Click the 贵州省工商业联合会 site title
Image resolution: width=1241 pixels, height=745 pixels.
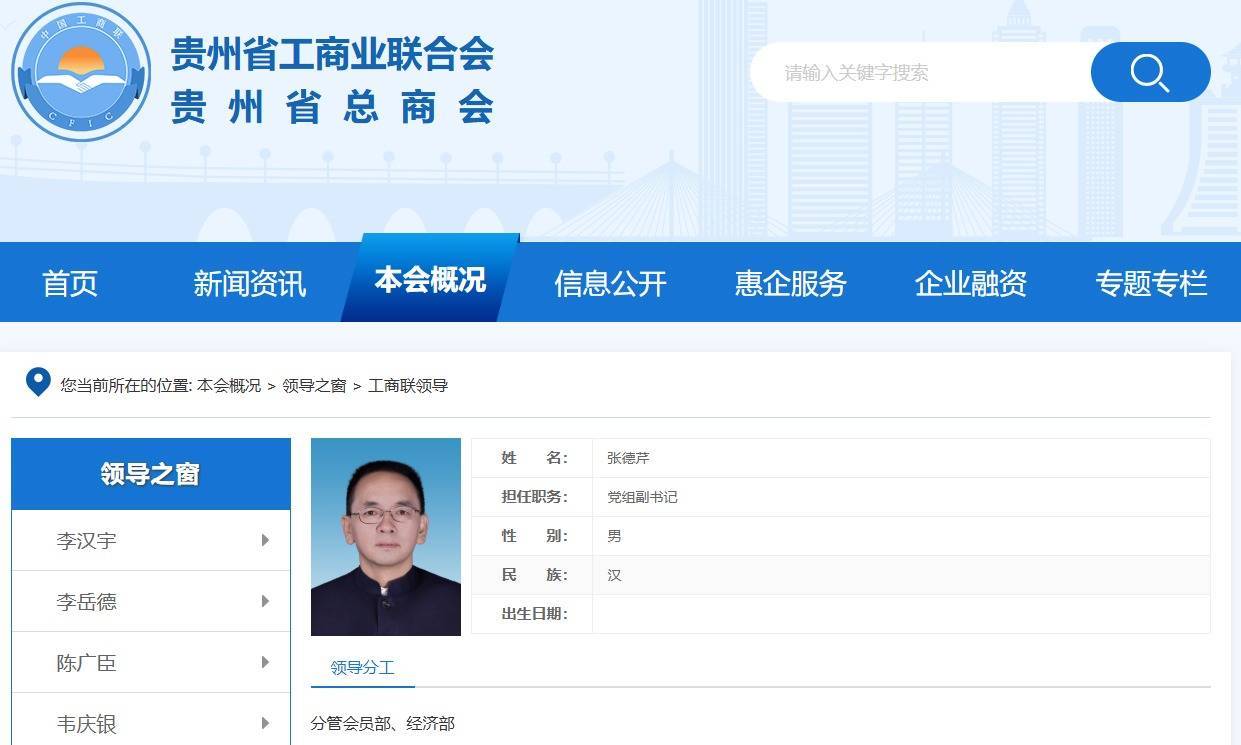332,54
